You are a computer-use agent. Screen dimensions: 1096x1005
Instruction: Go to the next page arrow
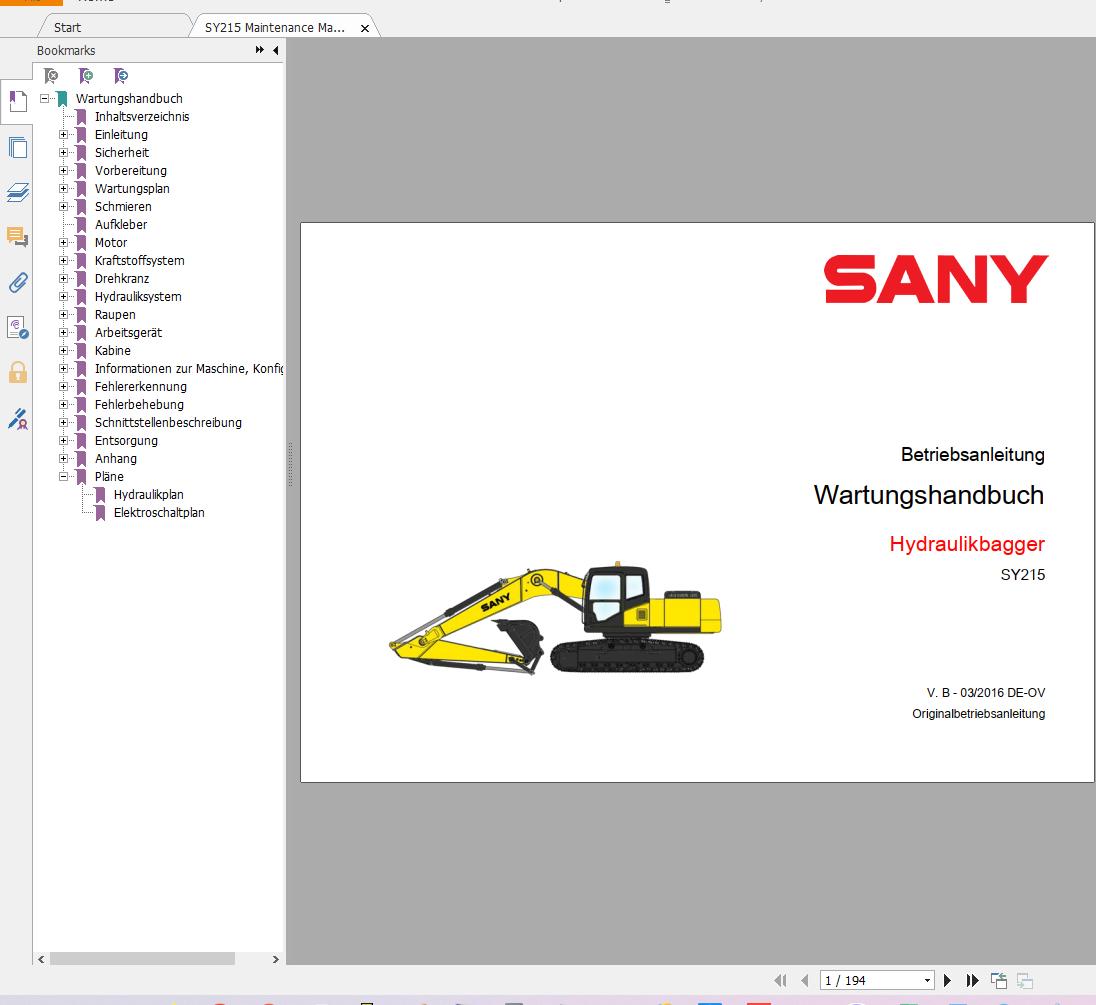(948, 980)
